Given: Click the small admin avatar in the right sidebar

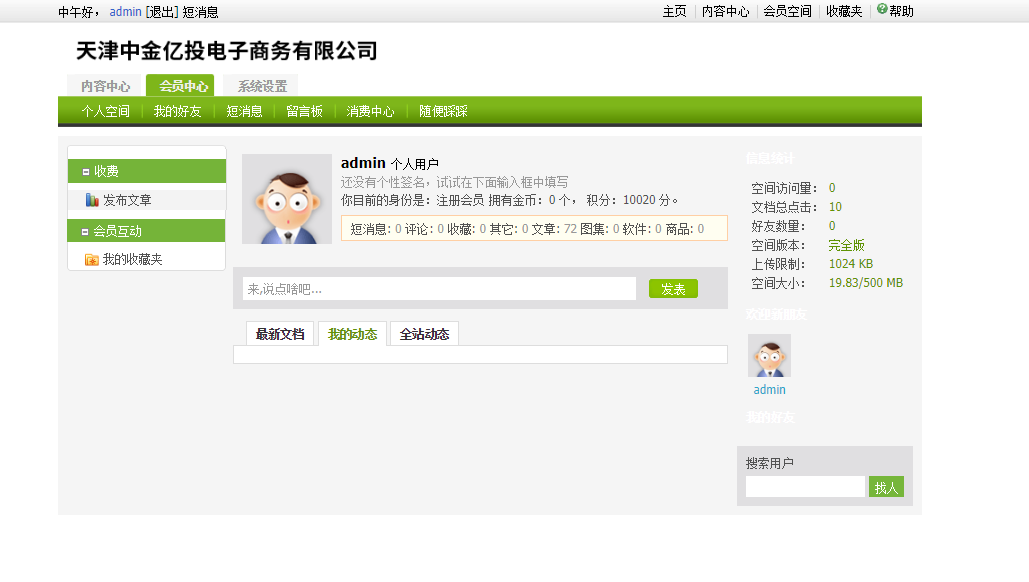Looking at the screenshot, I should click(x=769, y=356).
